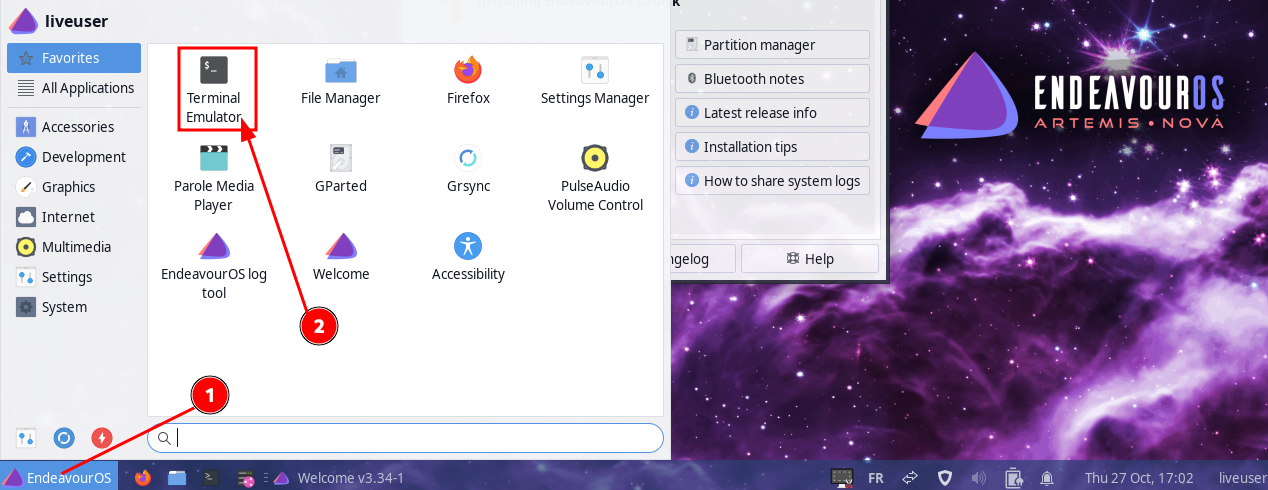Image resolution: width=1268 pixels, height=490 pixels.
Task: Switch keyboard layout via FR indicator
Action: [876, 478]
